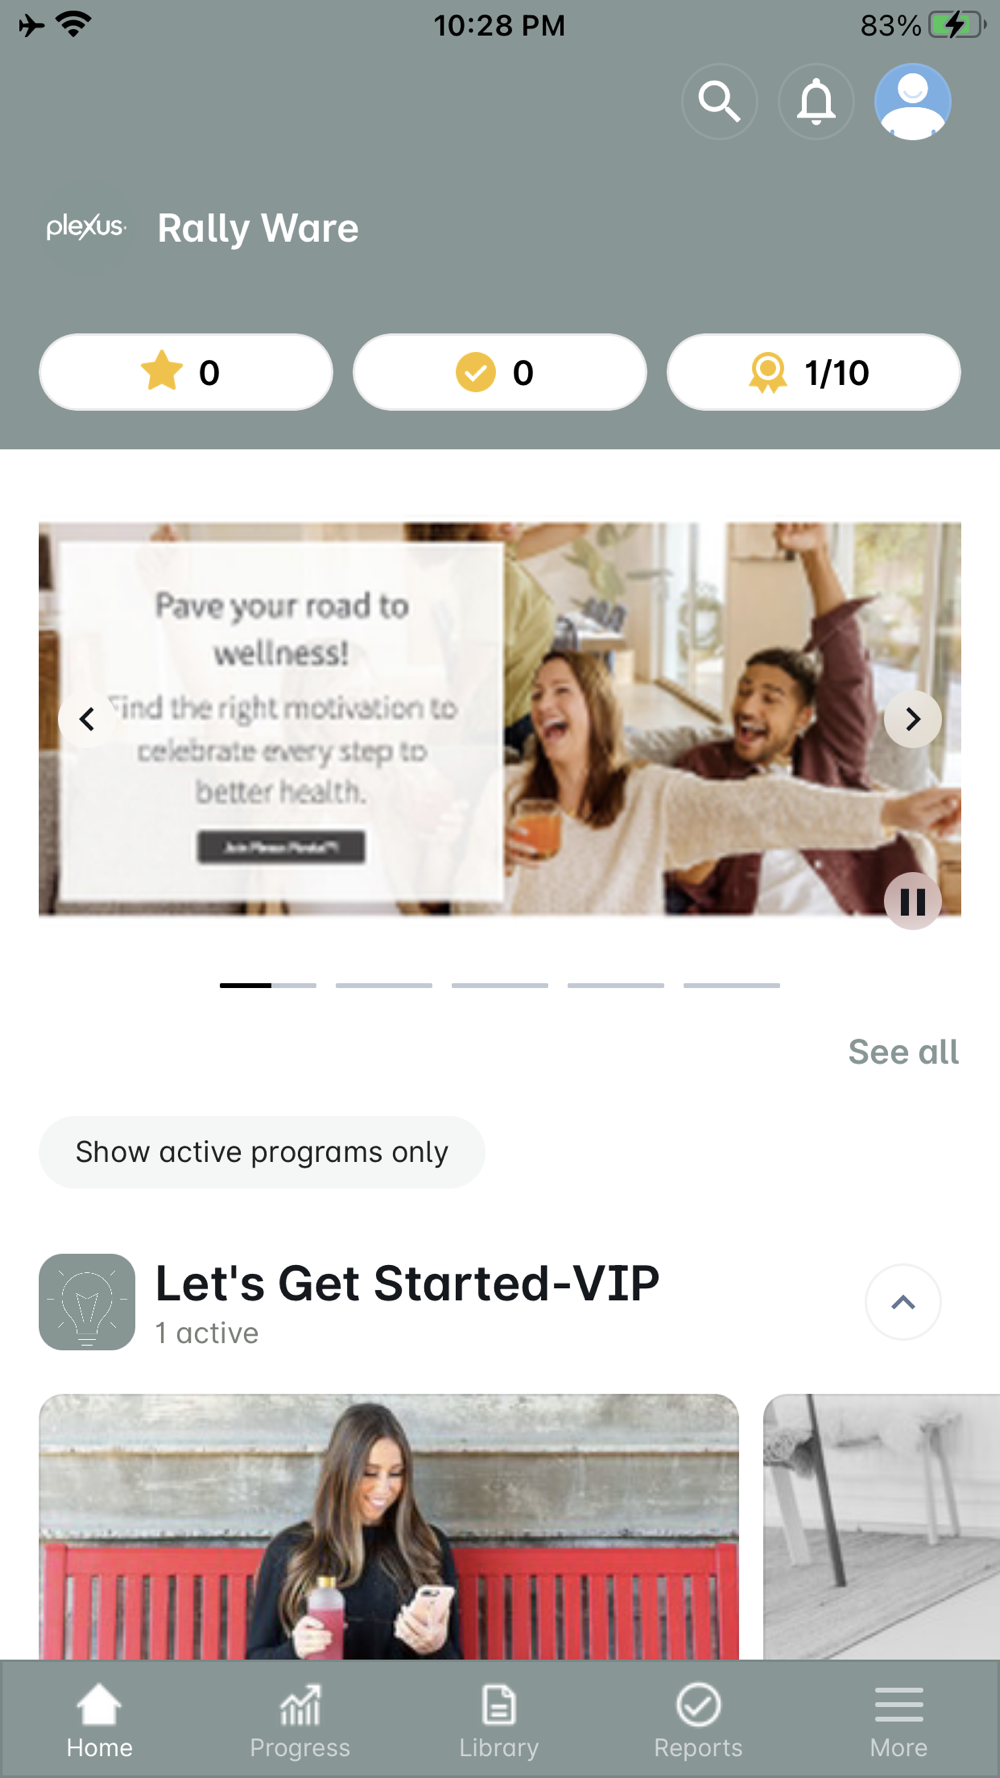
Task: Tap the lightbulb program icon
Action: (87, 1302)
